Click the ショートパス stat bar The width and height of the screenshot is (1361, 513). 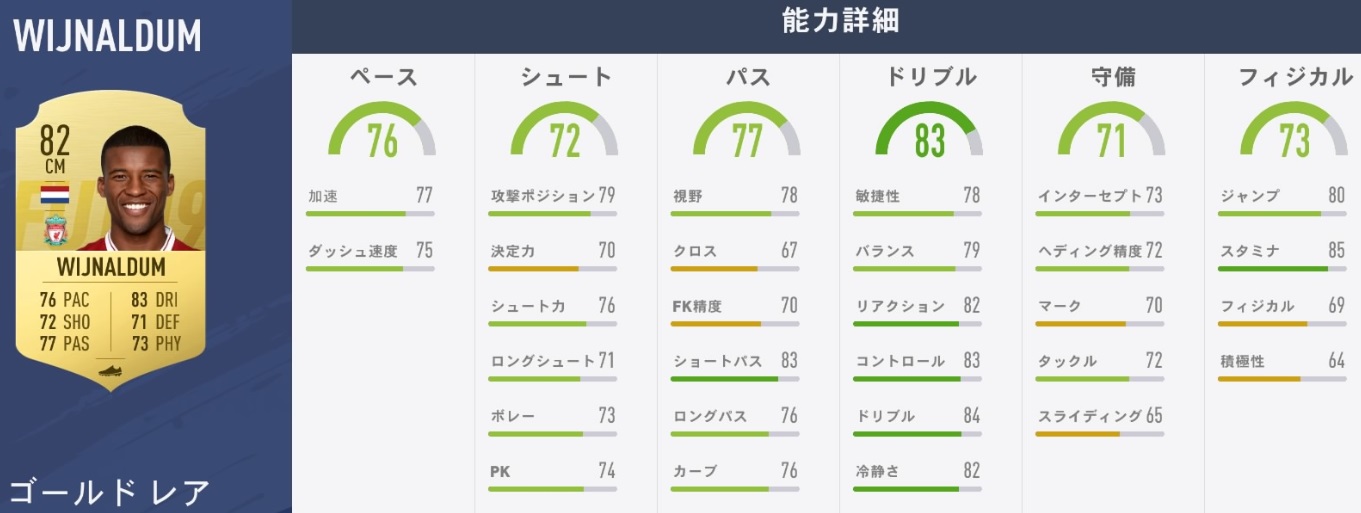pos(736,379)
